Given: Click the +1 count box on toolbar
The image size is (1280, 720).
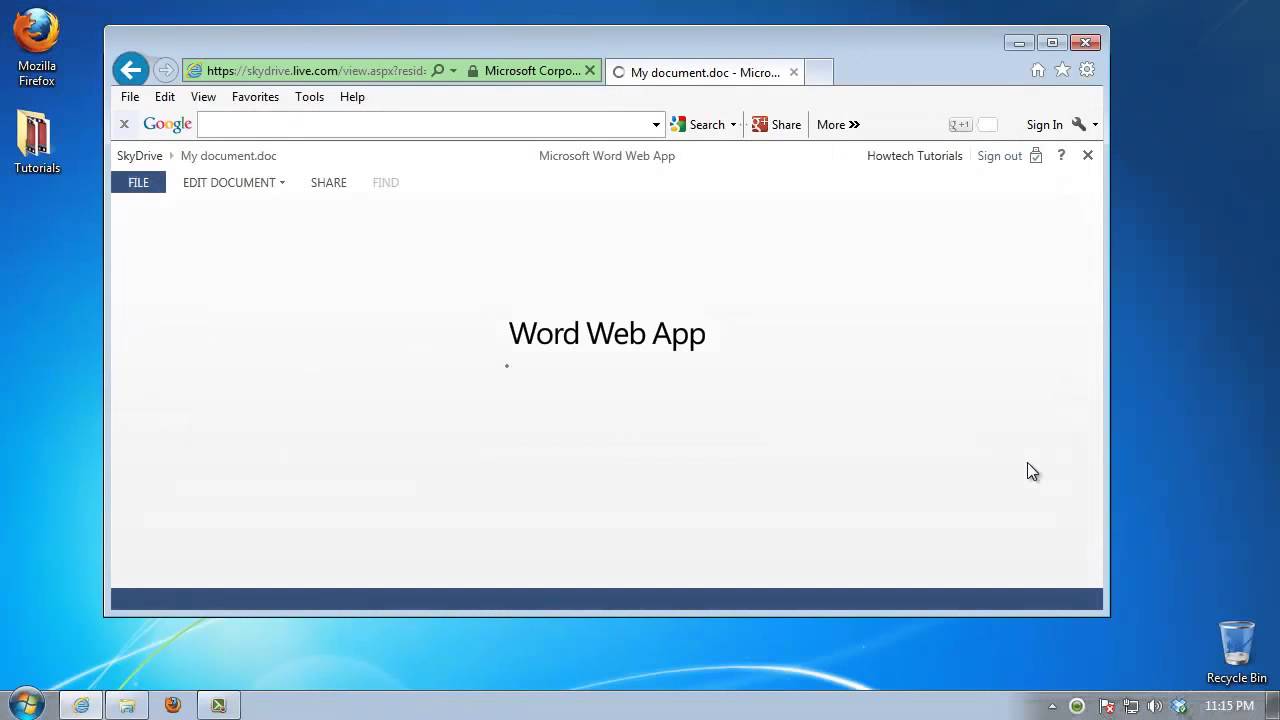Looking at the screenshot, I should [988, 125].
